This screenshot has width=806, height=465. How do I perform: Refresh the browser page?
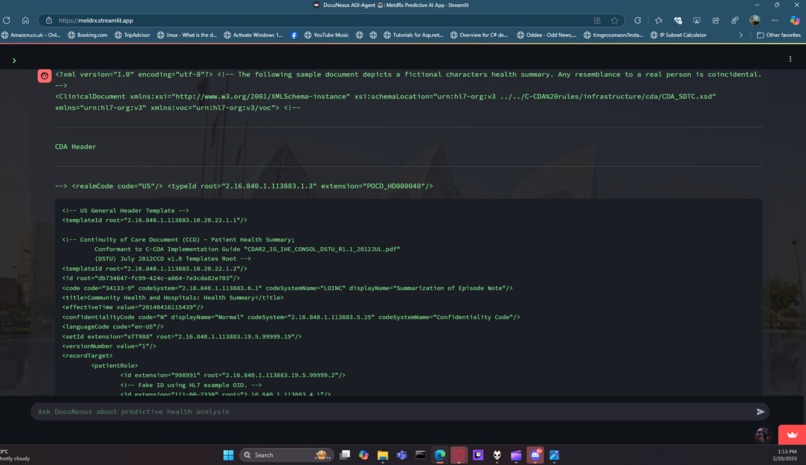tap(7, 21)
